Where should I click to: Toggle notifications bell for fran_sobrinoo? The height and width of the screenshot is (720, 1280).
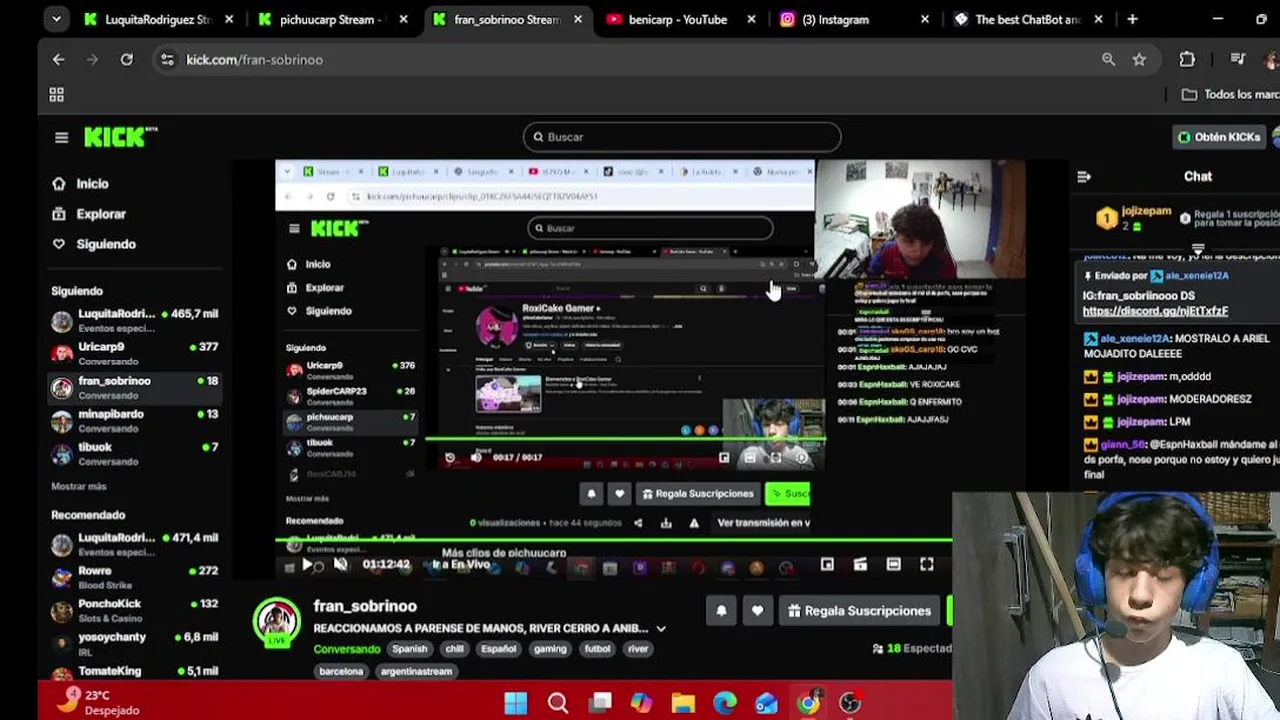(x=721, y=611)
